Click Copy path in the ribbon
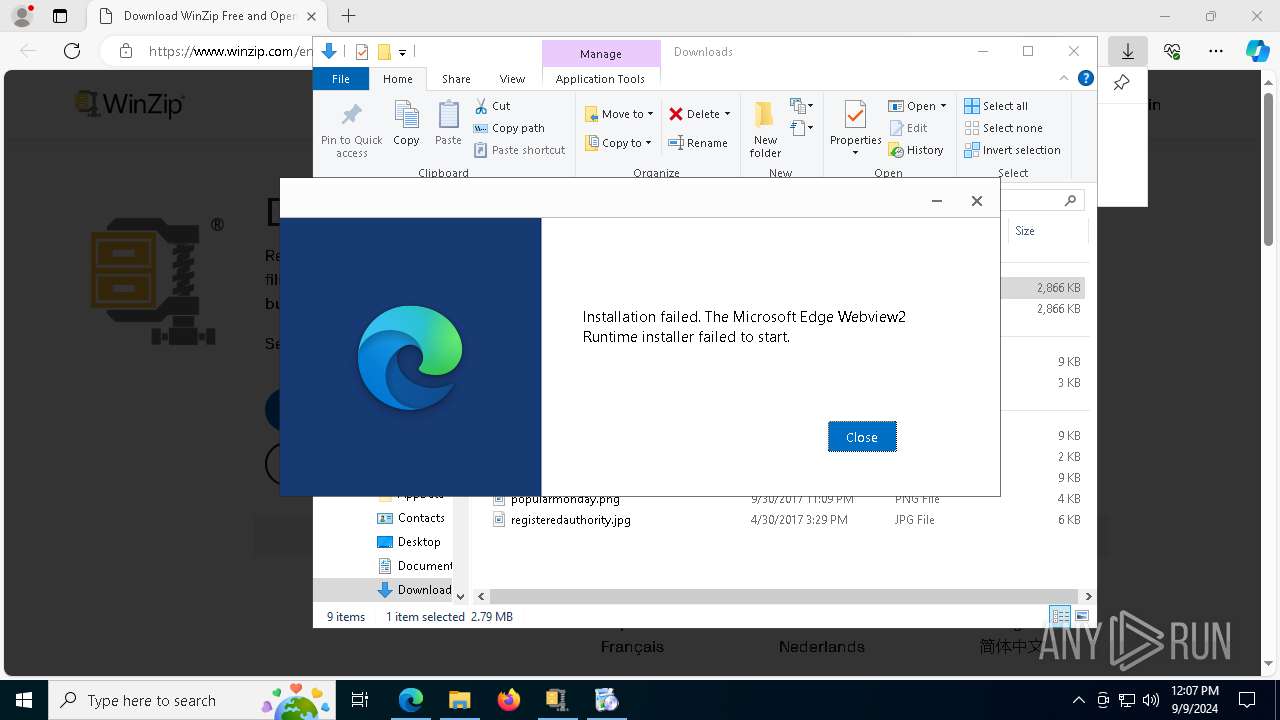 (509, 128)
